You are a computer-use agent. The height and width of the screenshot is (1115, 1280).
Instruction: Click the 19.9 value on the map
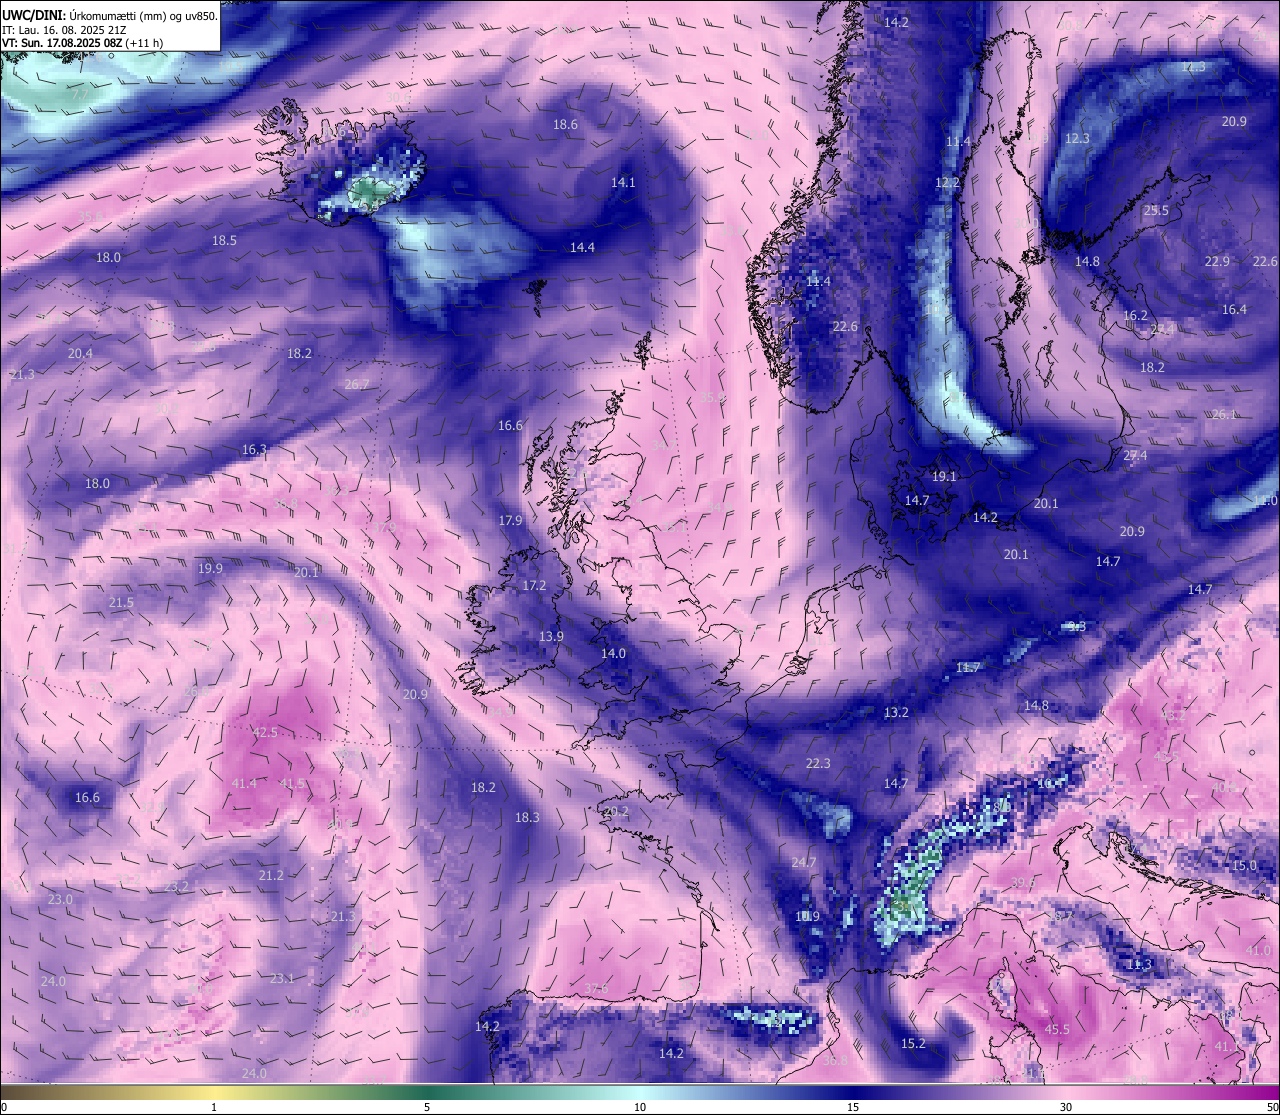pyautogui.click(x=210, y=568)
